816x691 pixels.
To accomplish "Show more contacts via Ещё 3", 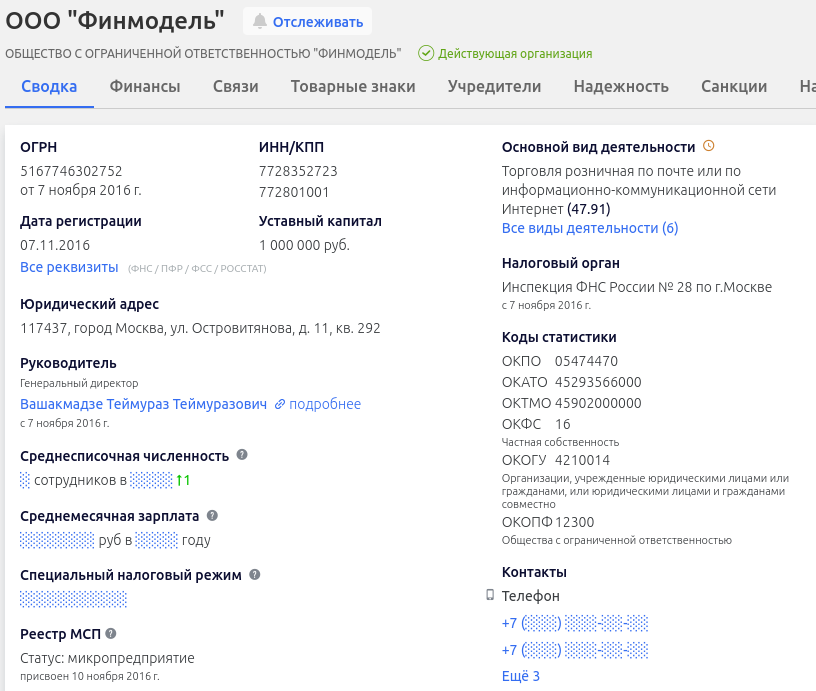I will [521, 676].
